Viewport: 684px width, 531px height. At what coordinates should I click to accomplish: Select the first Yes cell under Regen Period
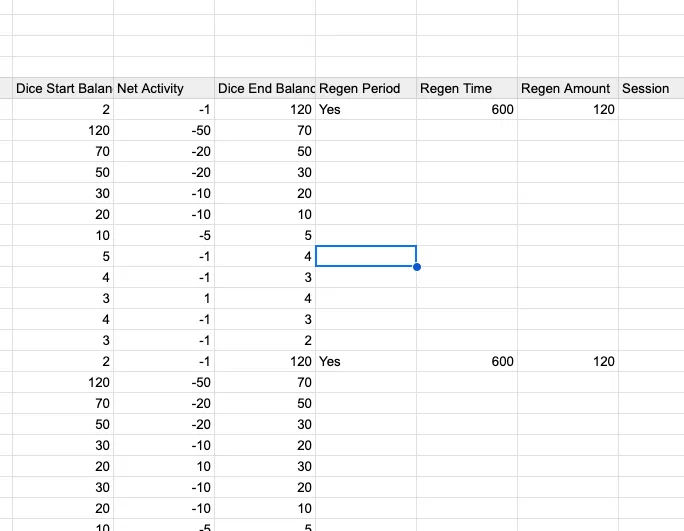click(365, 109)
